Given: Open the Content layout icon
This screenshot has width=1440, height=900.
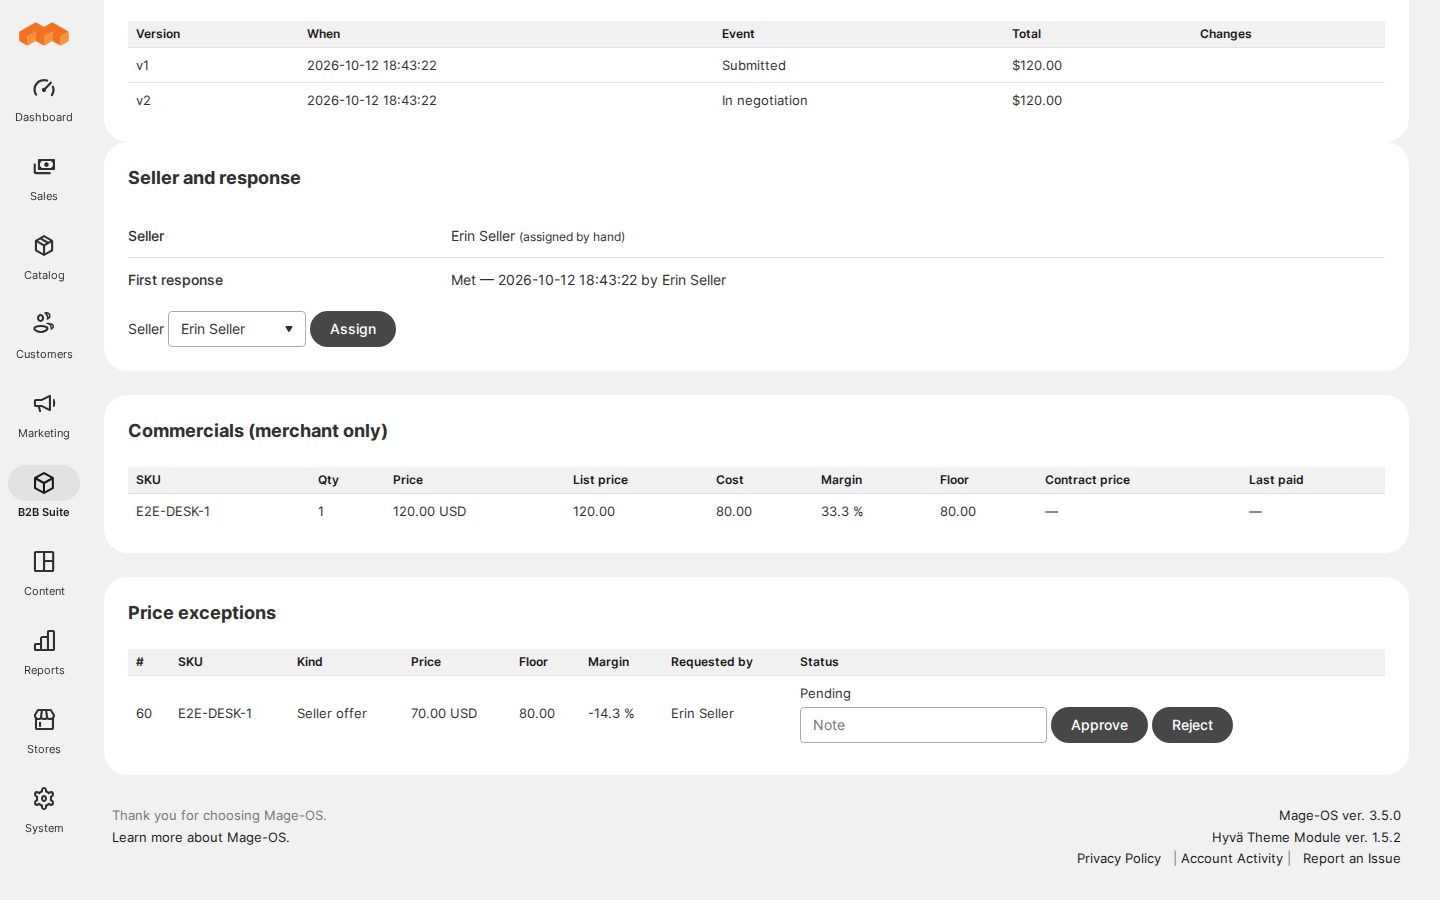Looking at the screenshot, I should [44, 562].
